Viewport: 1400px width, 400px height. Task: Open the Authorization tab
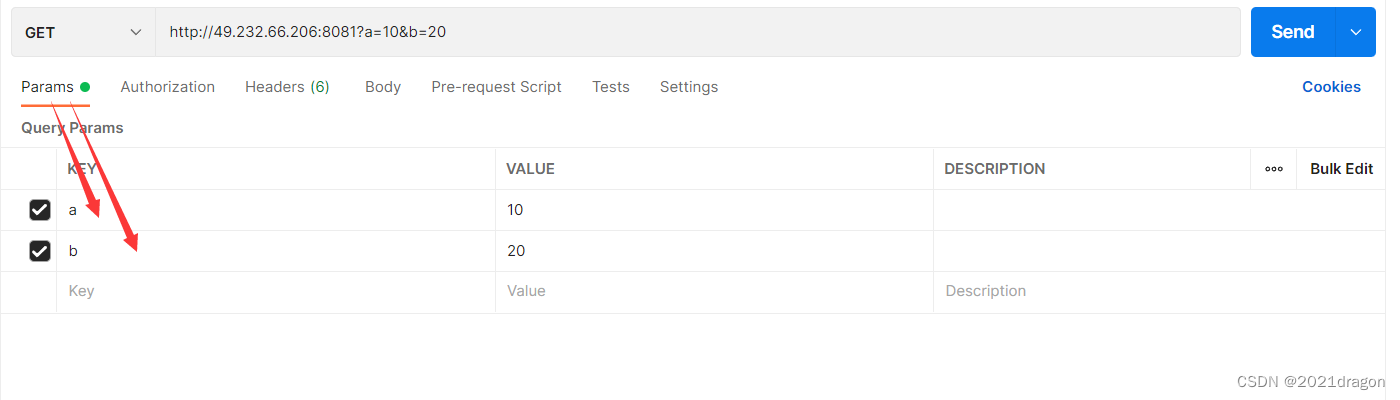(167, 87)
